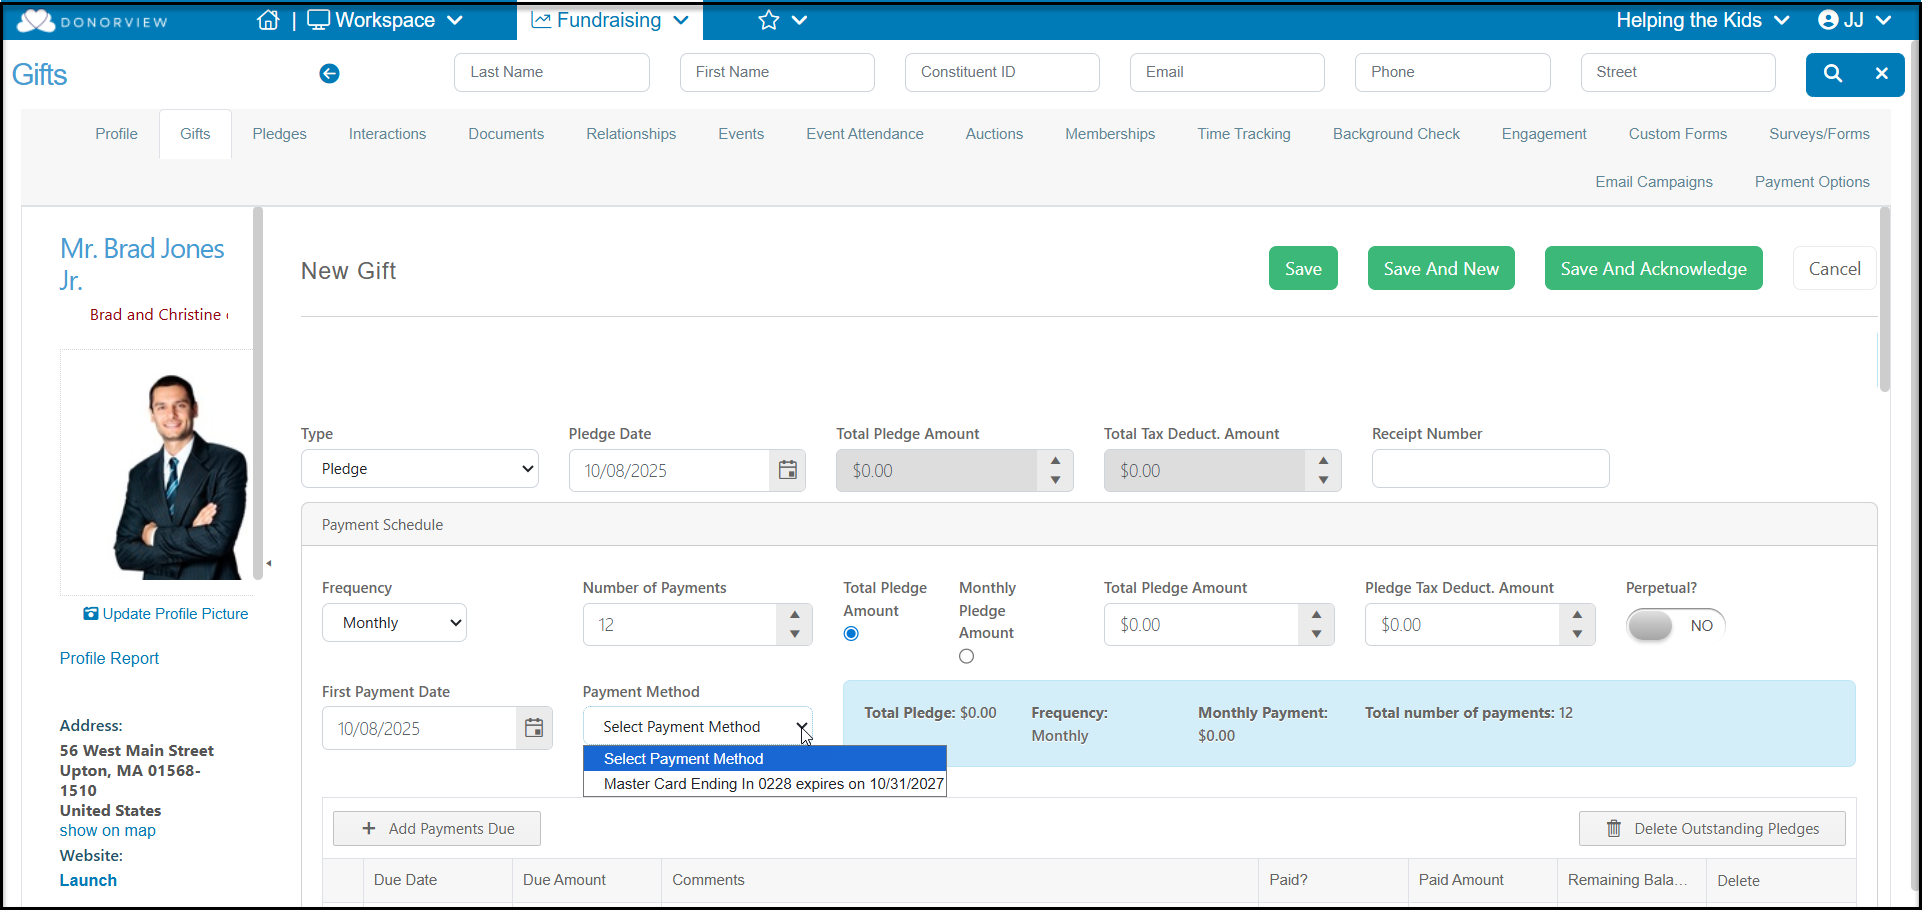This screenshot has width=1922, height=910.
Task: Open the Background Check tab
Action: [x=1396, y=134]
